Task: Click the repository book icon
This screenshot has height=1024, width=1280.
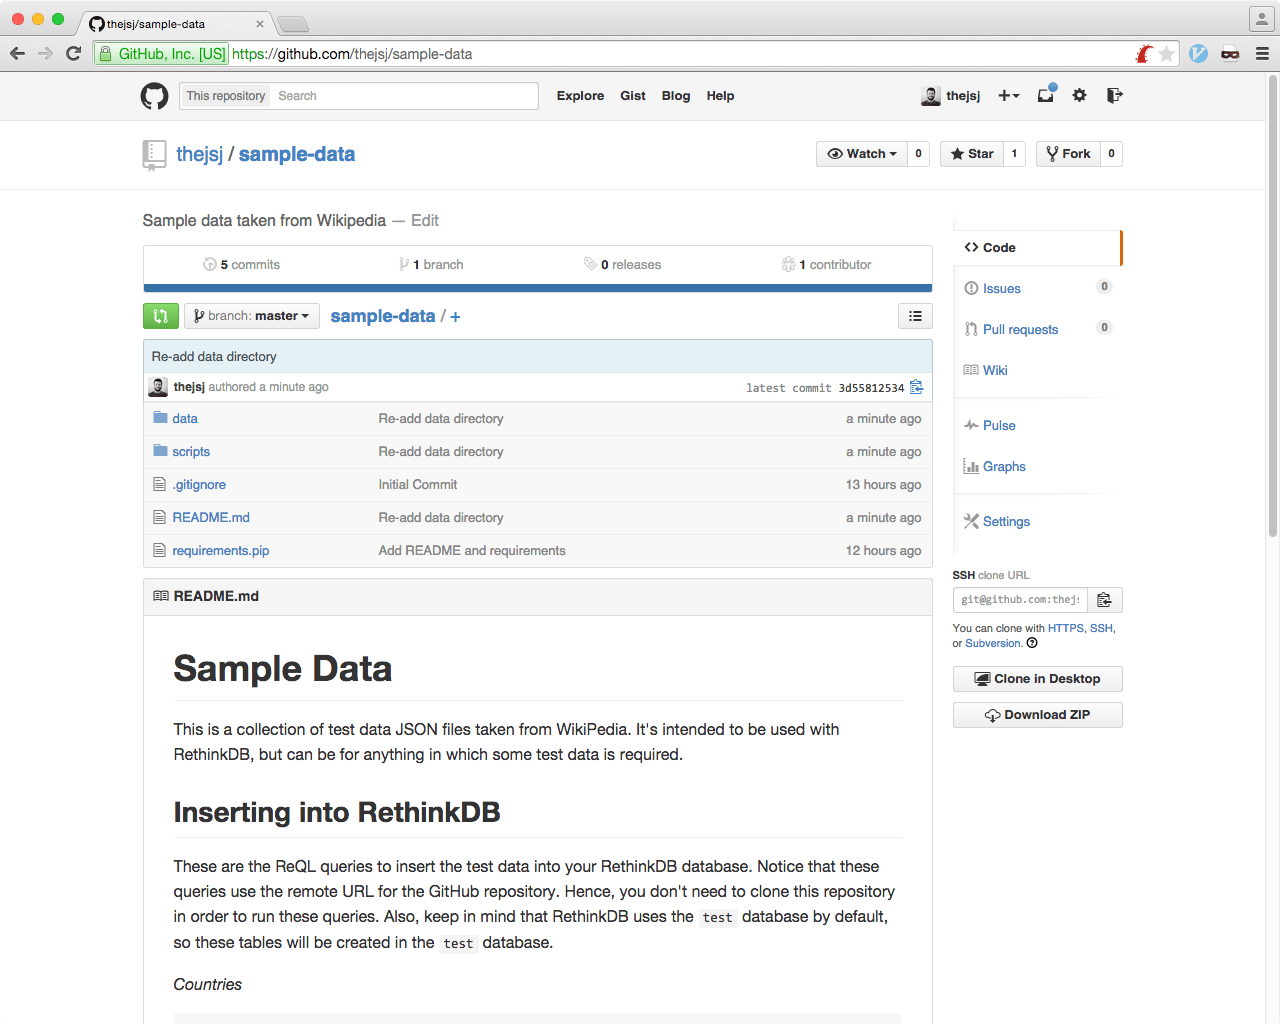Action: [x=154, y=155]
